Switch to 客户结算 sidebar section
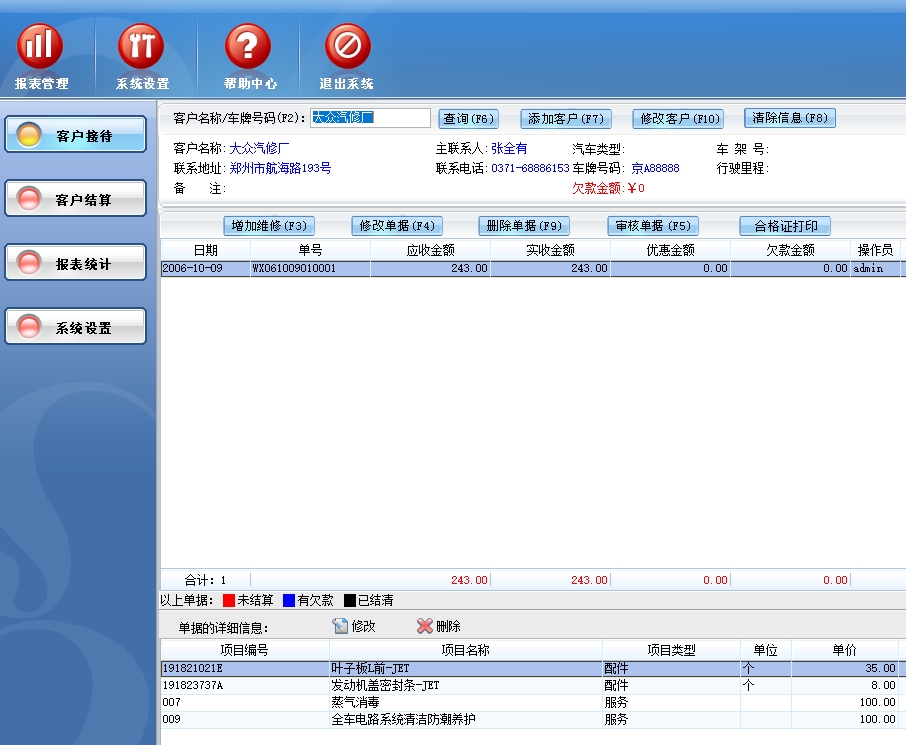This screenshot has height=745, width=906. pos(76,200)
